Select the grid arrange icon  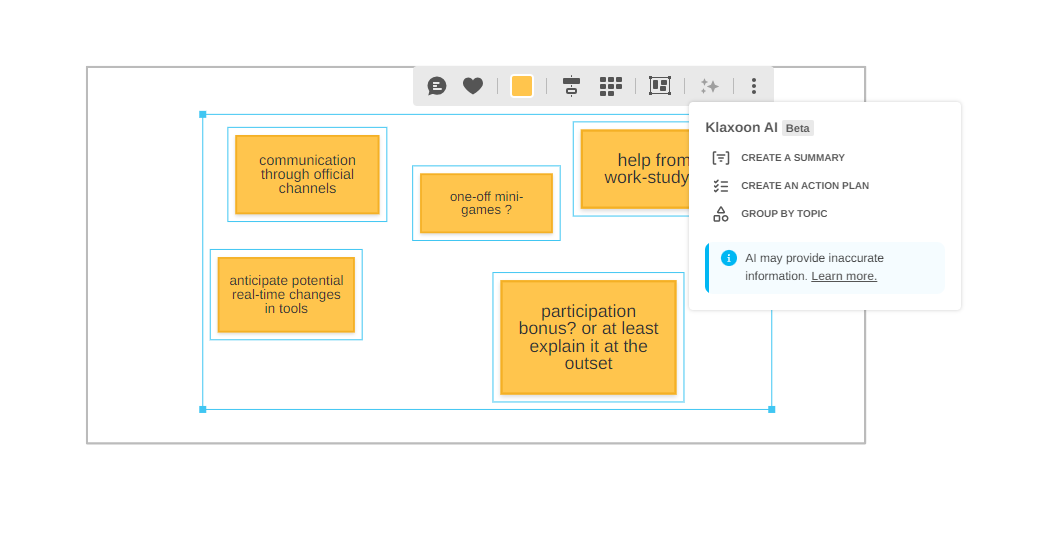610,86
